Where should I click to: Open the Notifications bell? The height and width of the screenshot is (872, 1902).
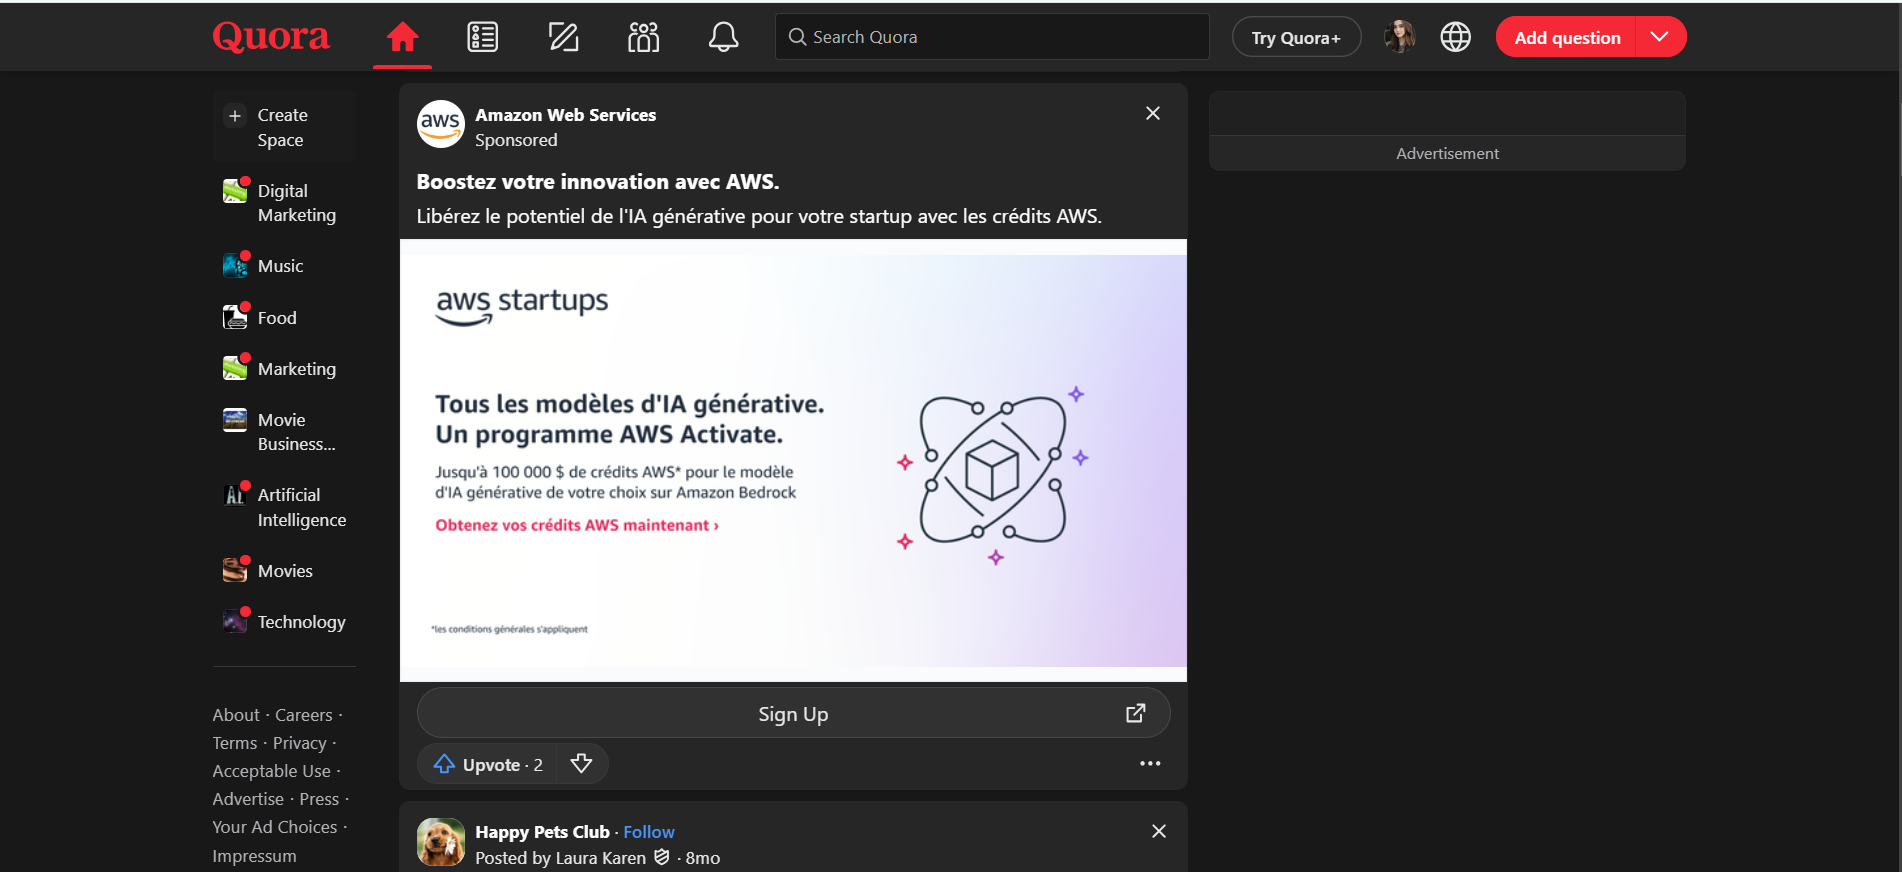pyautogui.click(x=723, y=37)
